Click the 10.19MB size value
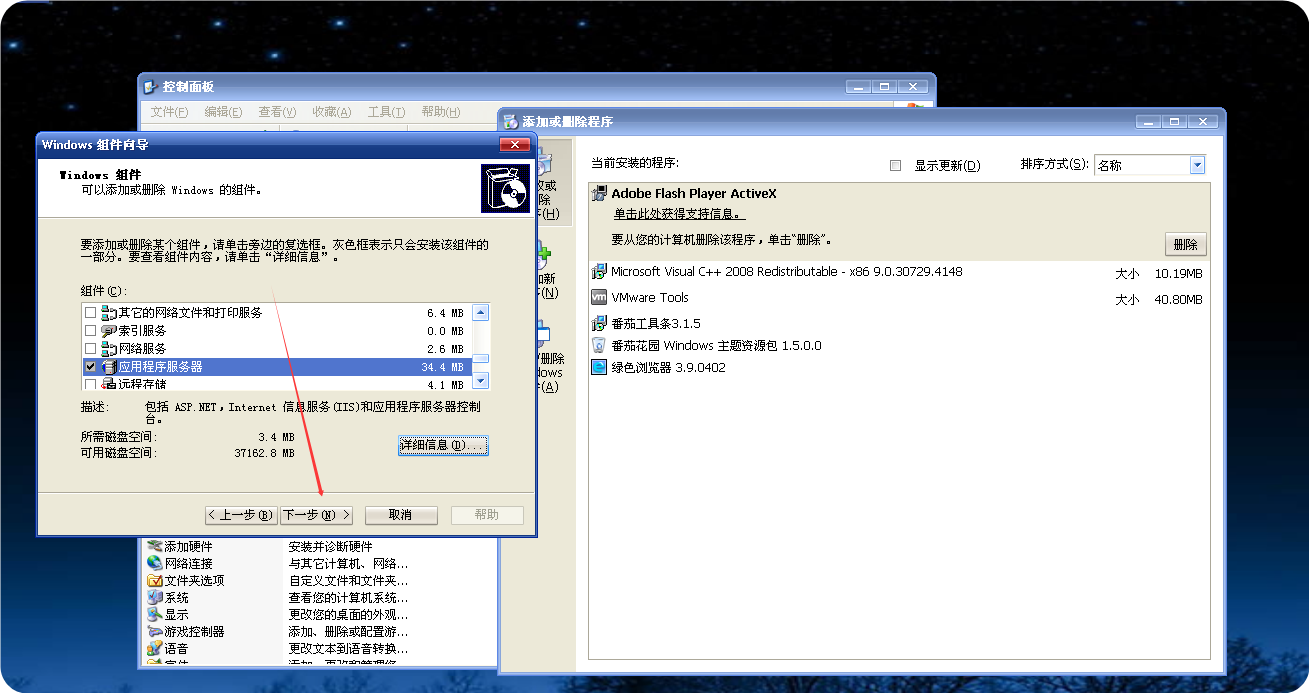The width and height of the screenshot is (1309, 693). [x=1178, y=273]
